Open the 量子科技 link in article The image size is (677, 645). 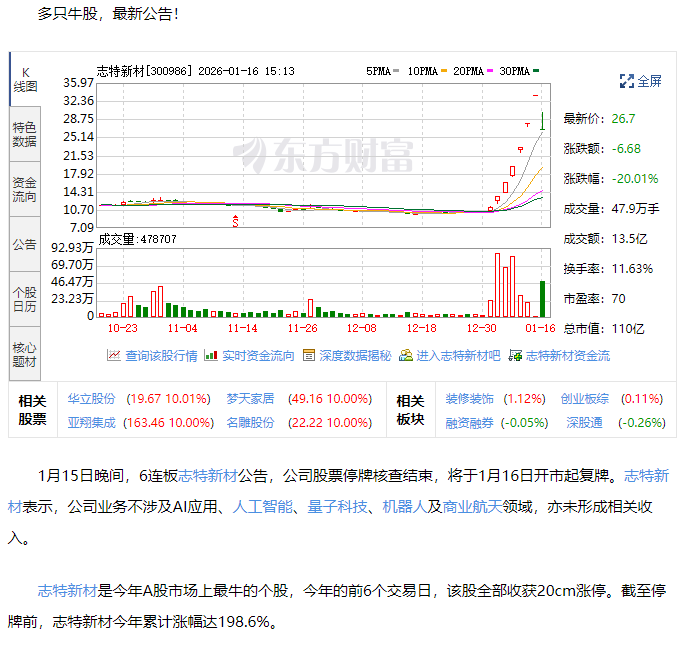click(x=338, y=506)
